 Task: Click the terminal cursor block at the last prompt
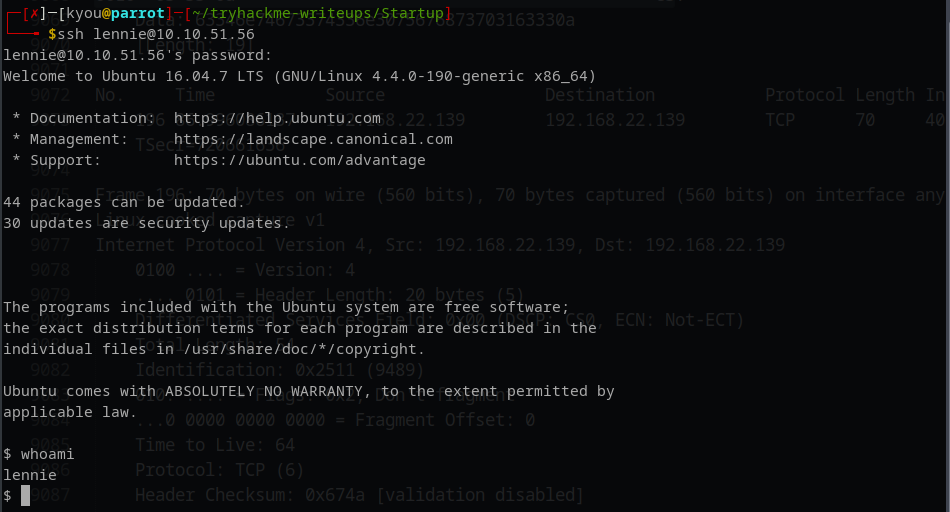point(26,496)
